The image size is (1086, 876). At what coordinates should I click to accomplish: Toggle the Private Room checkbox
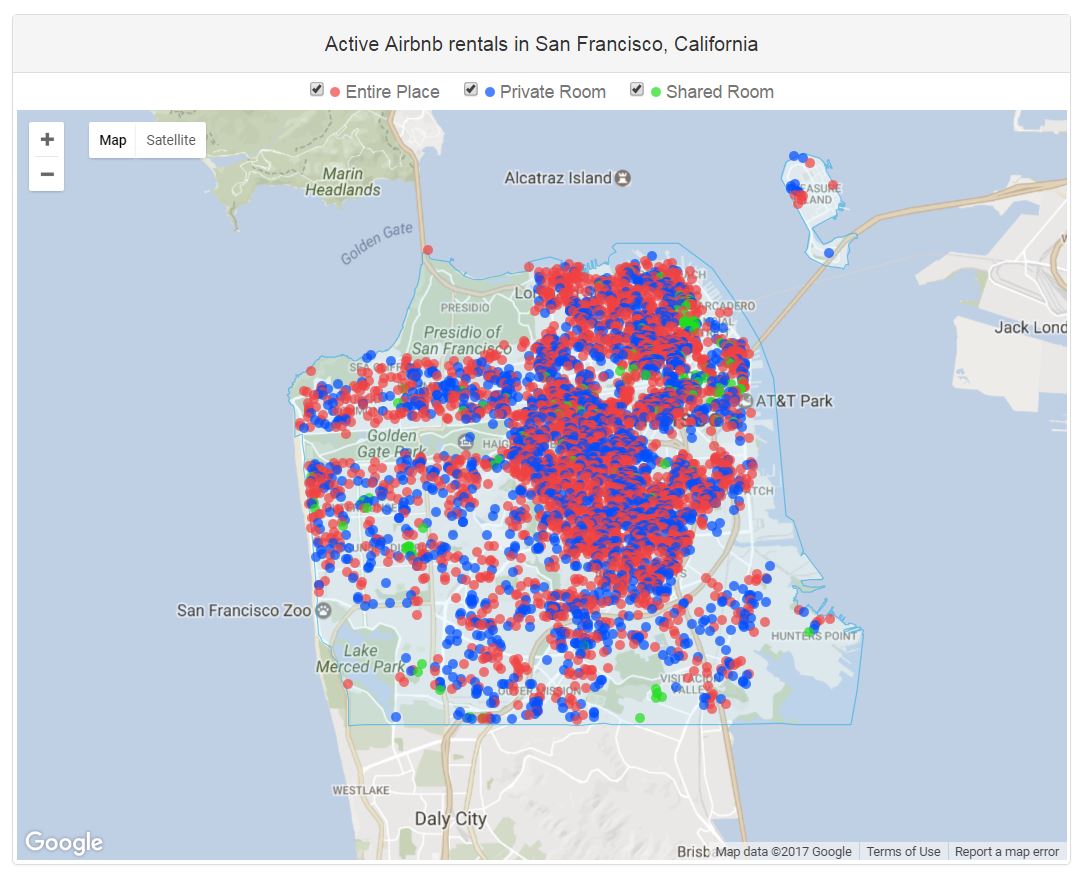pos(471,90)
